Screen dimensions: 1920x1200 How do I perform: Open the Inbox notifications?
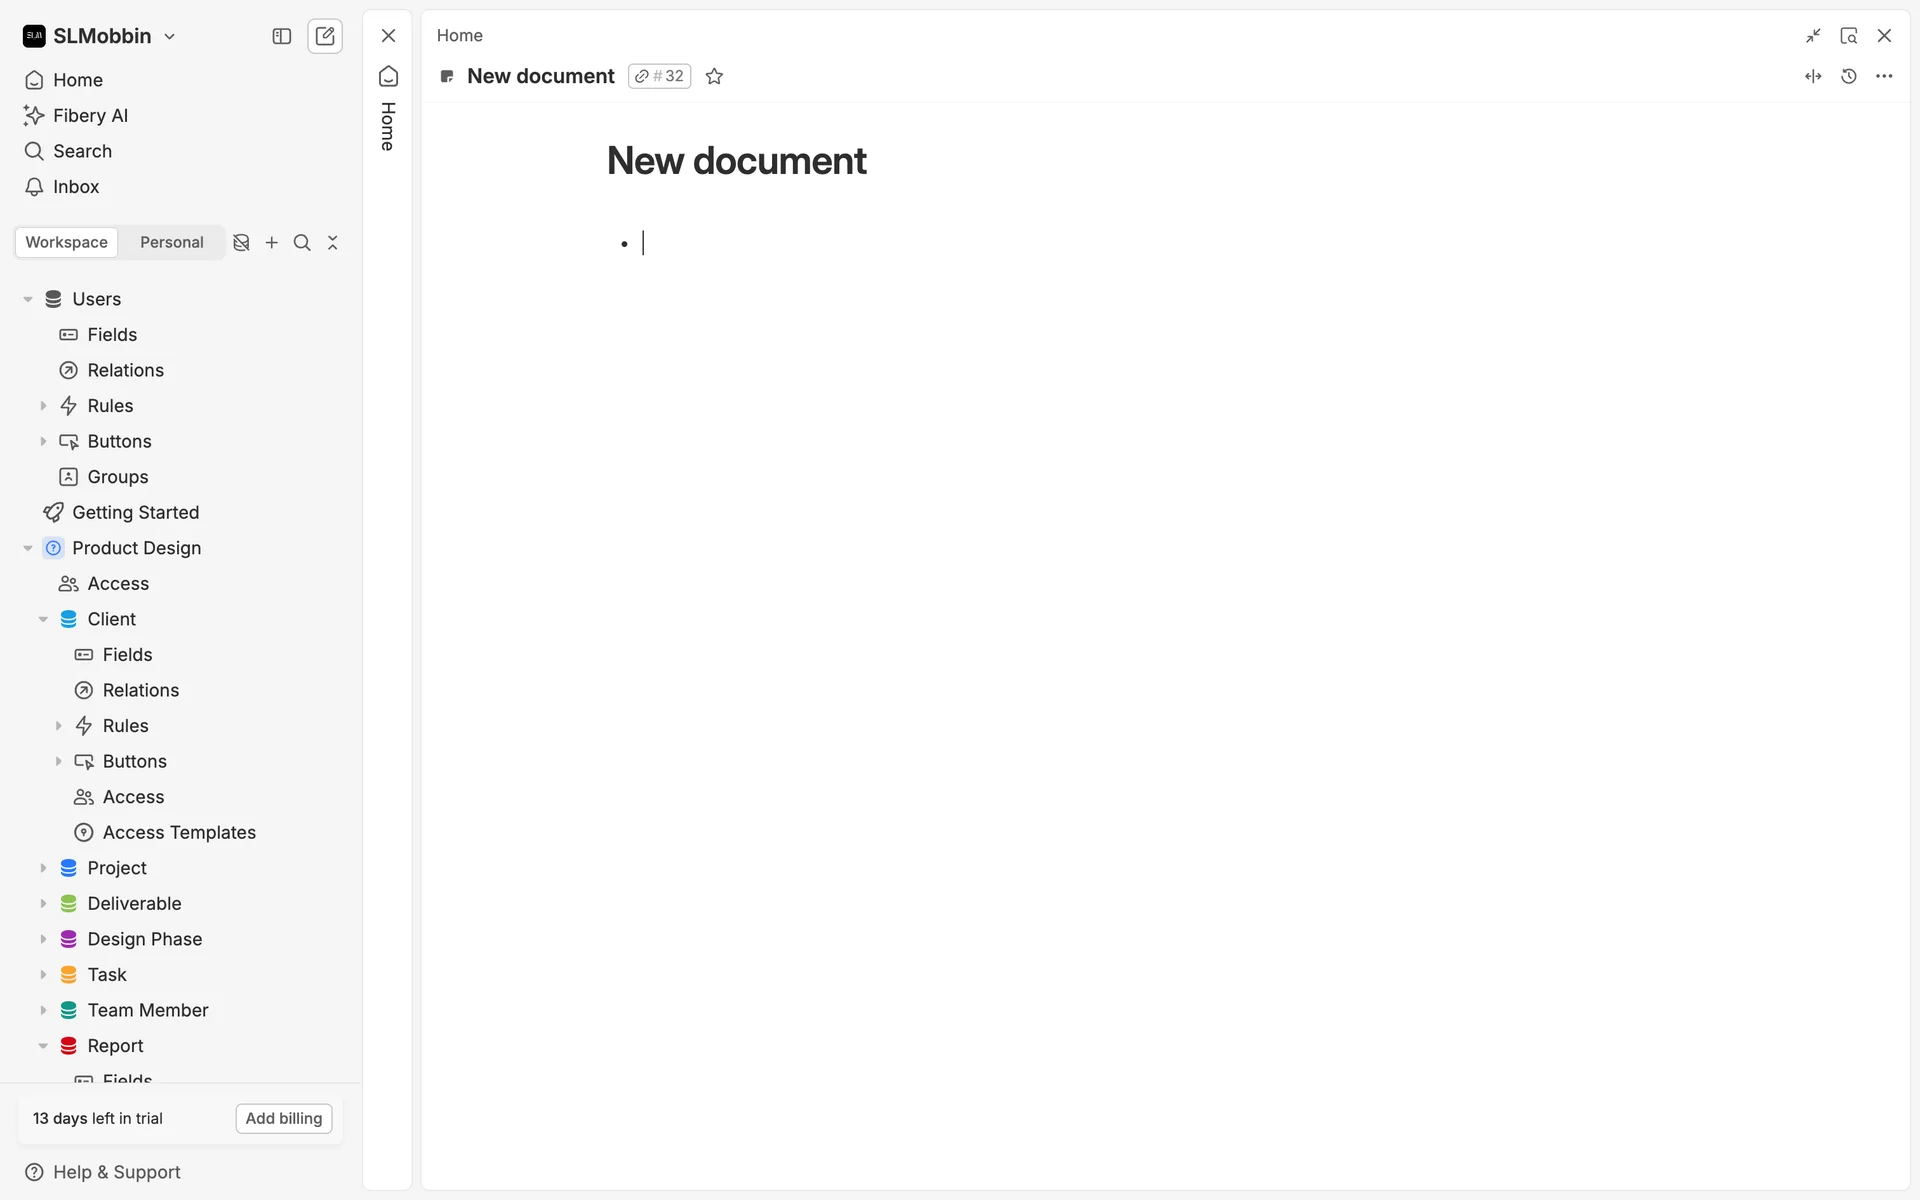pos(76,187)
